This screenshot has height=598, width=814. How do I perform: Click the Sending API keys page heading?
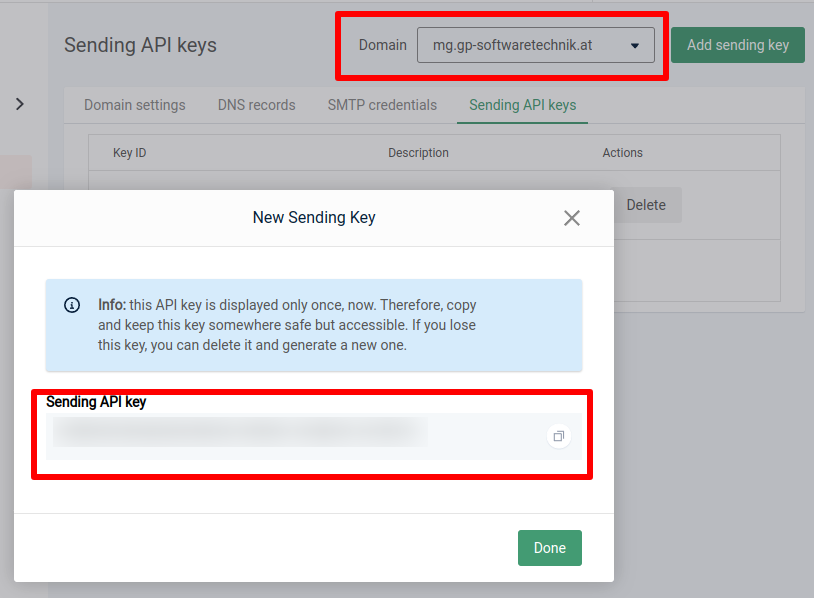coord(140,45)
